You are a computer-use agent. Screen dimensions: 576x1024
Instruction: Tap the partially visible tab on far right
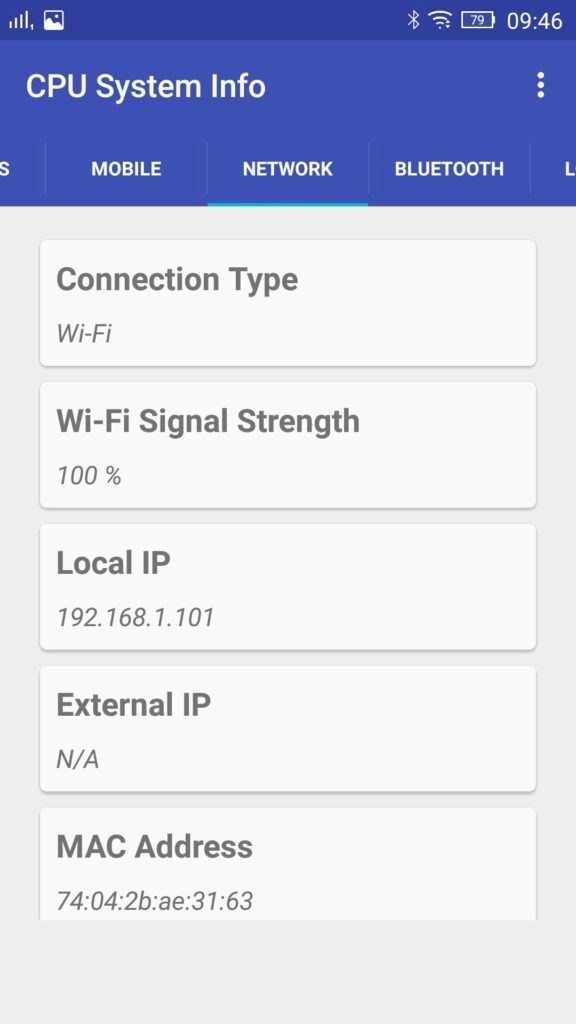(x=554, y=169)
